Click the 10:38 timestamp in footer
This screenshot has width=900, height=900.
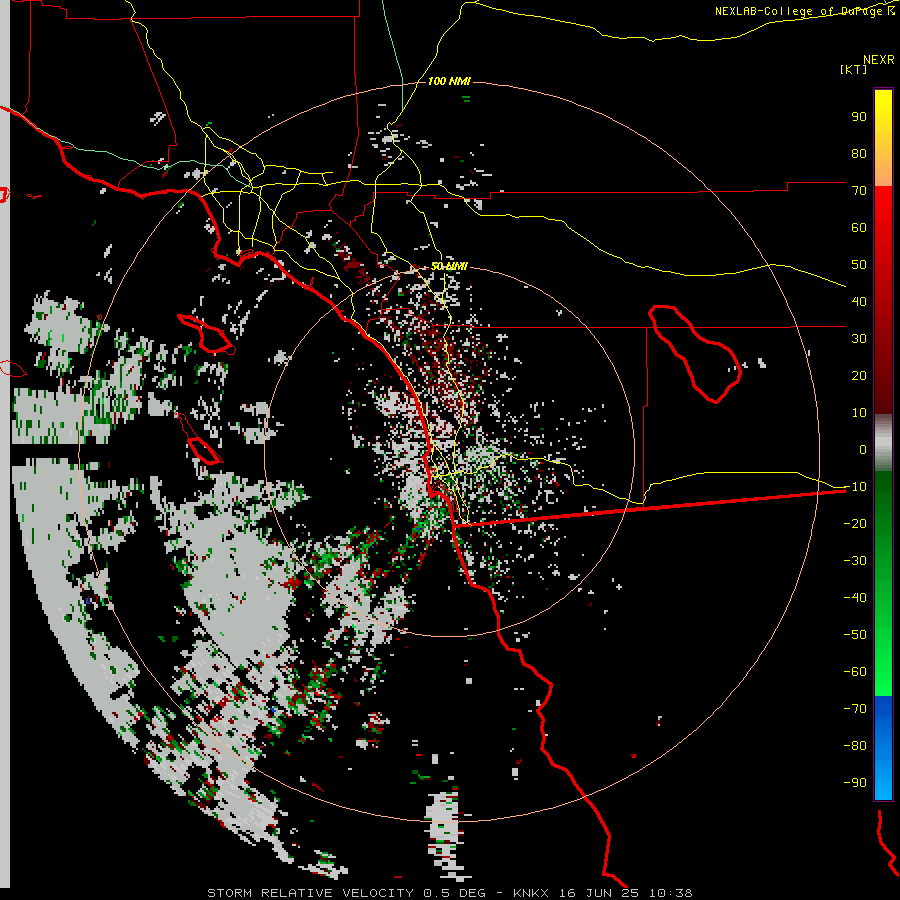coord(670,893)
